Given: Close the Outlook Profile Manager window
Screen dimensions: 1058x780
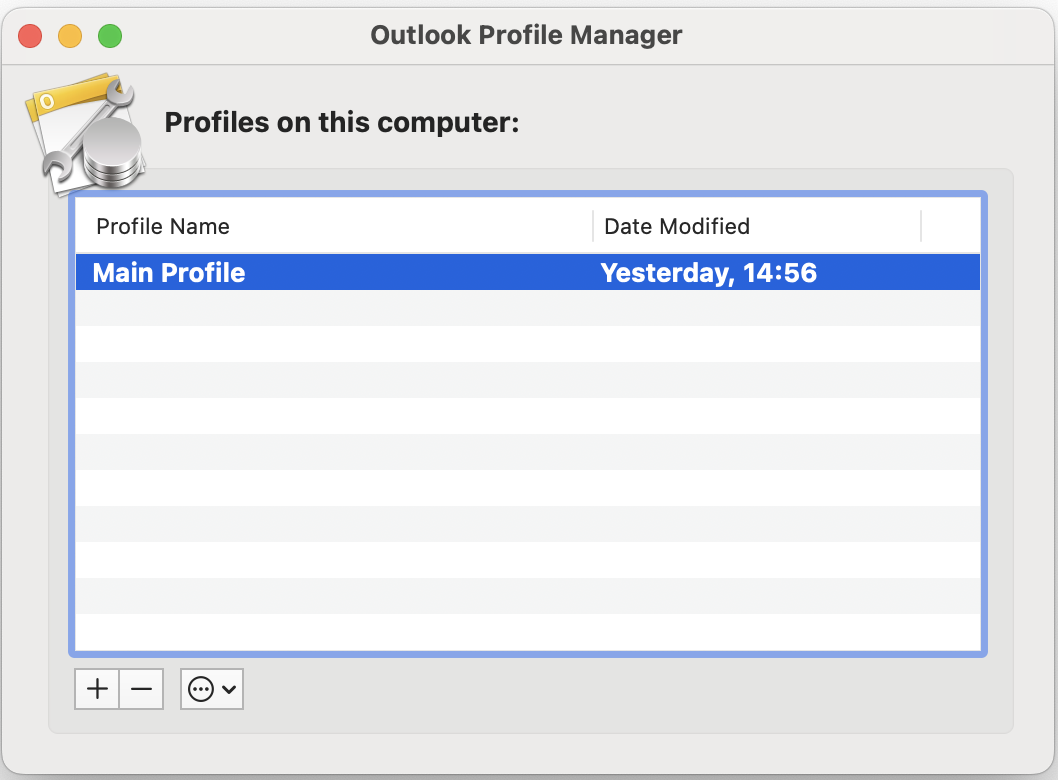Looking at the screenshot, I should point(31,36).
